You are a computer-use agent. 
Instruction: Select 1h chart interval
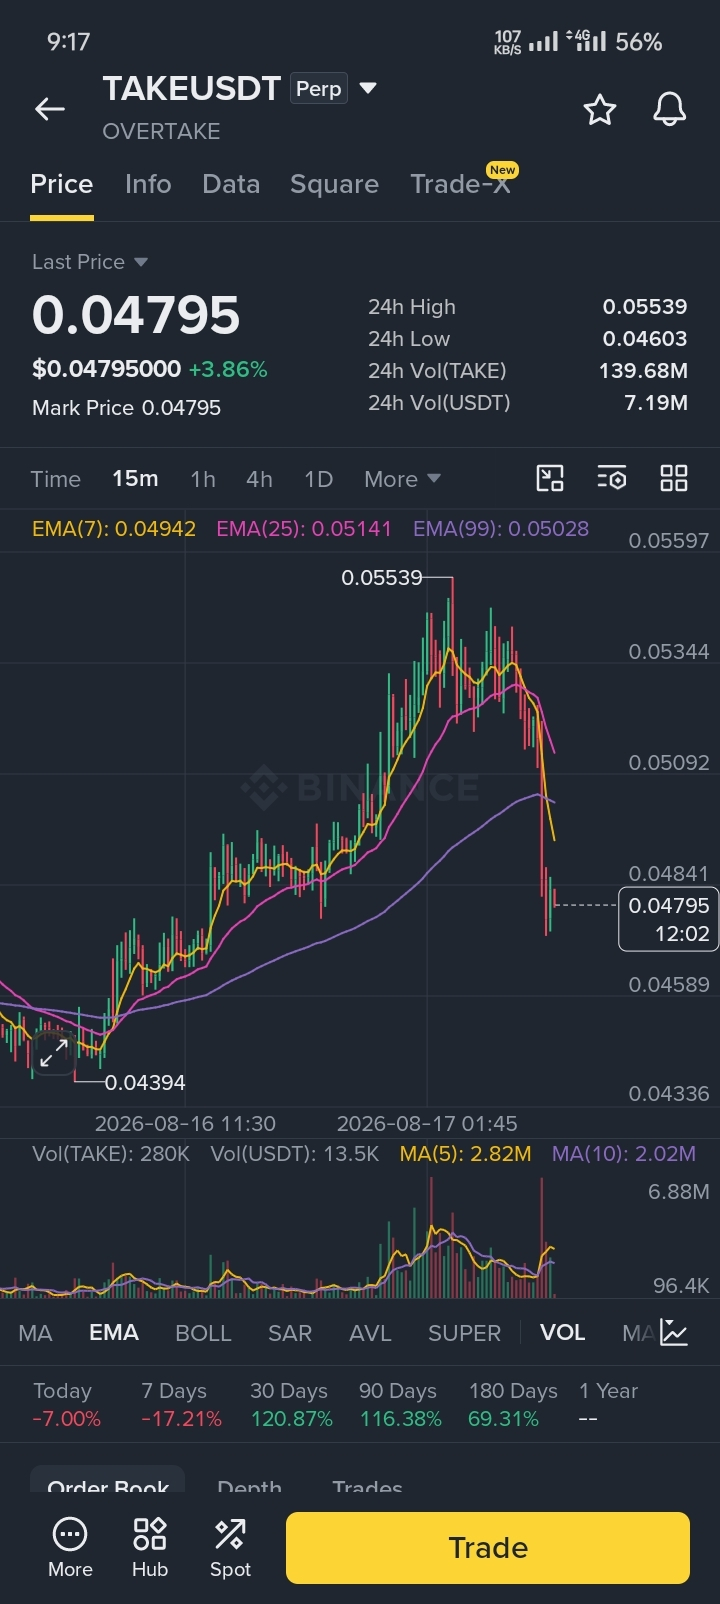[203, 479]
